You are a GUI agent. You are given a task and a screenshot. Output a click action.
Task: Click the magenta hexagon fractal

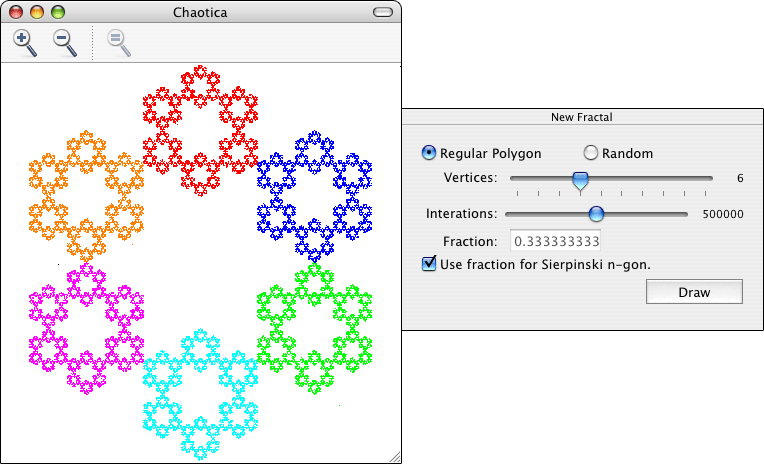pyautogui.click(x=86, y=329)
